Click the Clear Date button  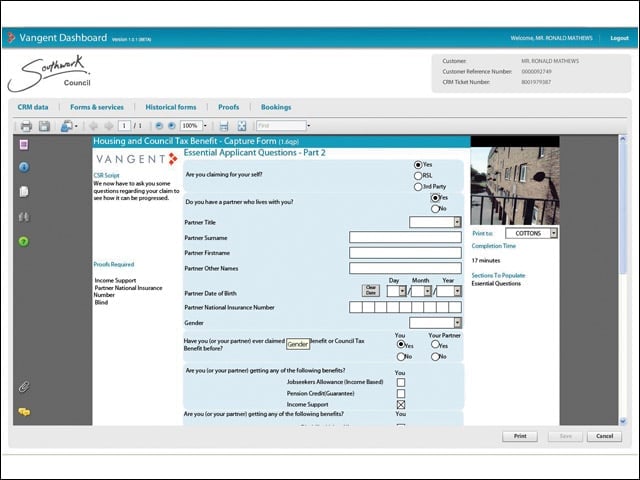click(x=371, y=290)
